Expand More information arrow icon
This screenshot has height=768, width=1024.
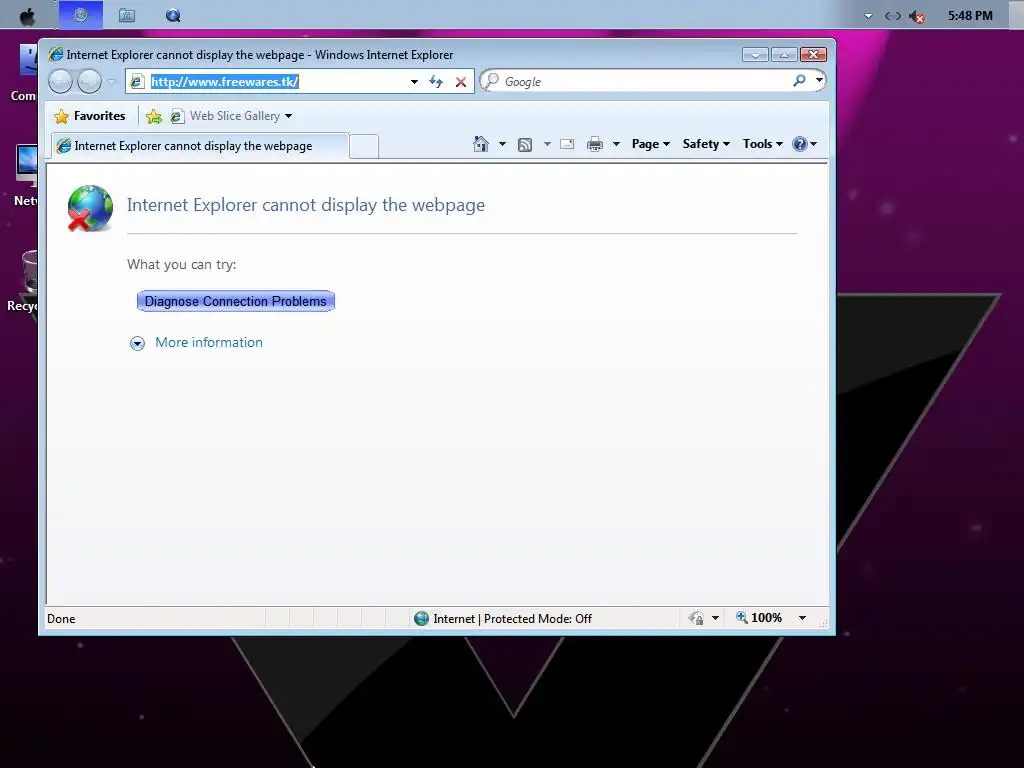point(137,344)
